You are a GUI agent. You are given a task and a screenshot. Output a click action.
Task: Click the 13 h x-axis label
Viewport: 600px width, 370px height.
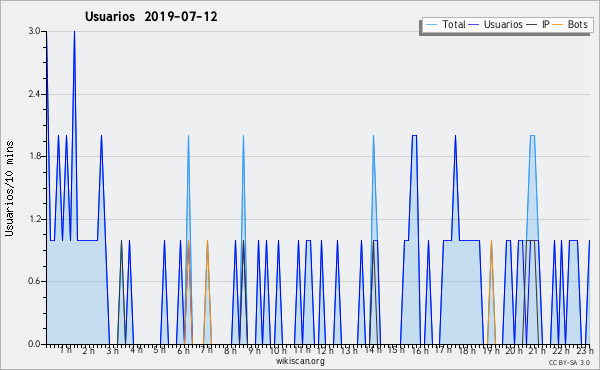click(x=349, y=351)
